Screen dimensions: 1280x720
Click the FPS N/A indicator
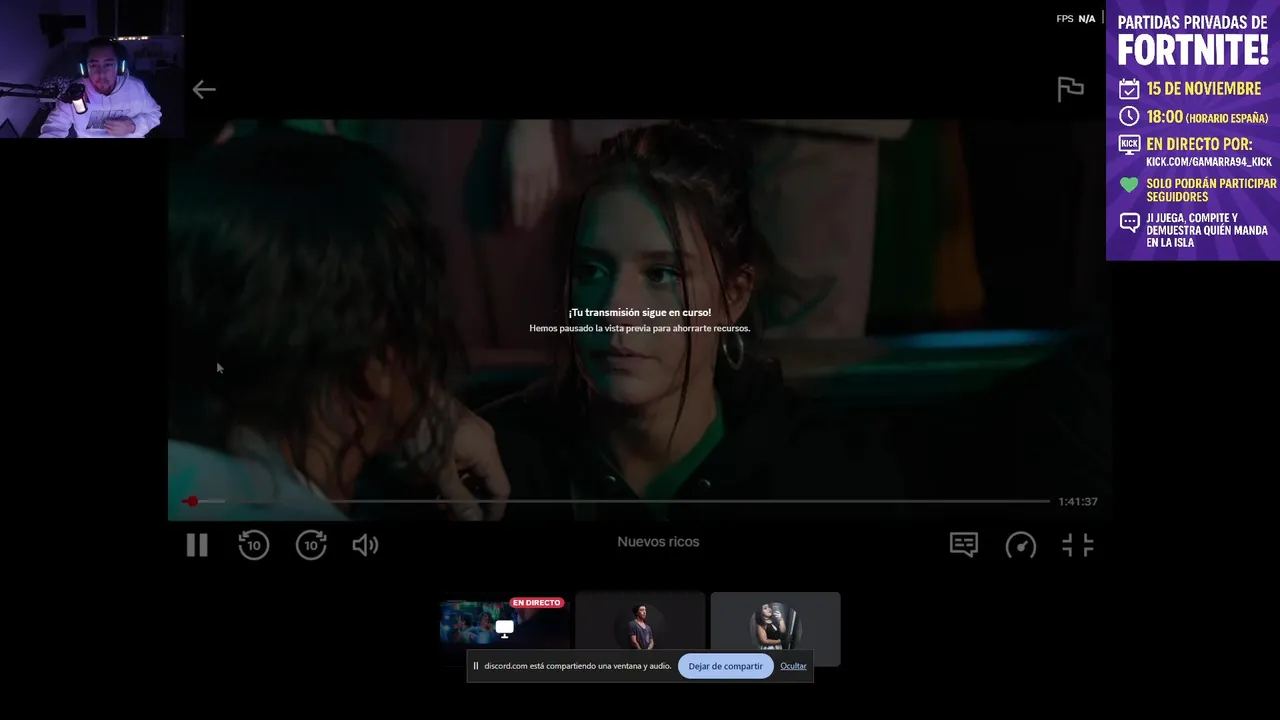[1076, 19]
